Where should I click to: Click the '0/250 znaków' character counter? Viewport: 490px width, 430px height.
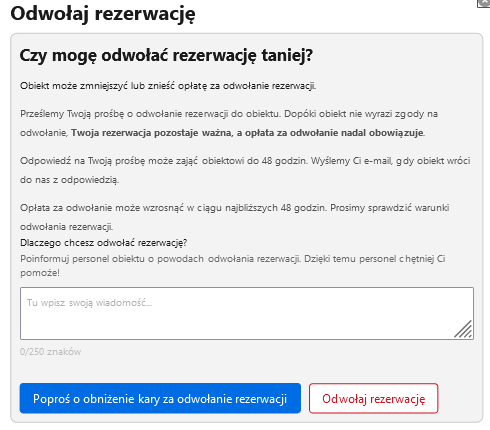[x=50, y=352]
